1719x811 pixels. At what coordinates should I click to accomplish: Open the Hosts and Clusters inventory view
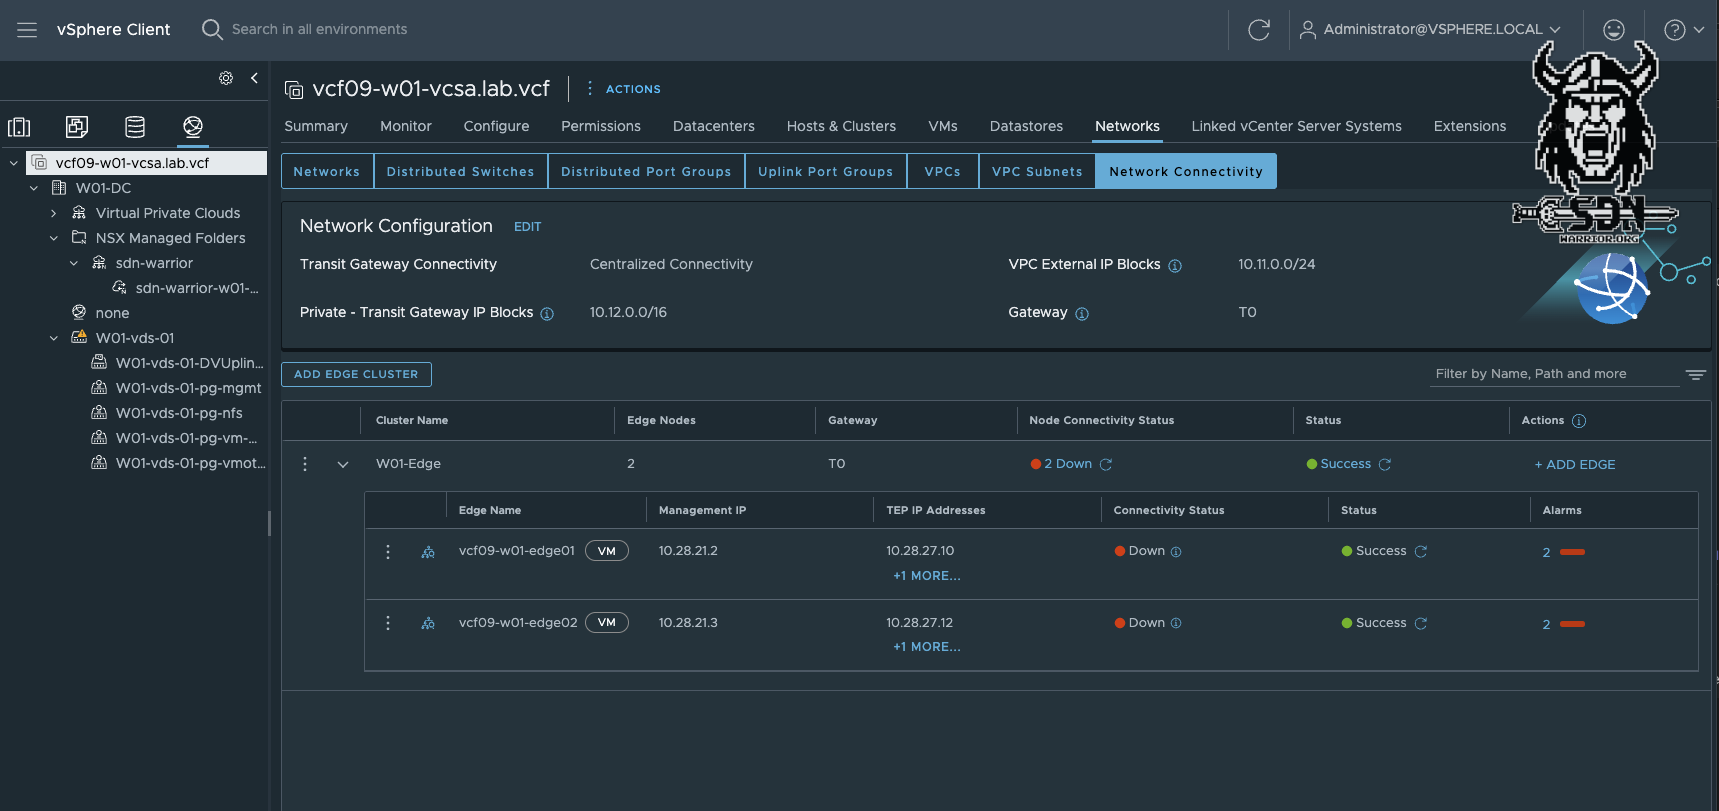(19, 127)
